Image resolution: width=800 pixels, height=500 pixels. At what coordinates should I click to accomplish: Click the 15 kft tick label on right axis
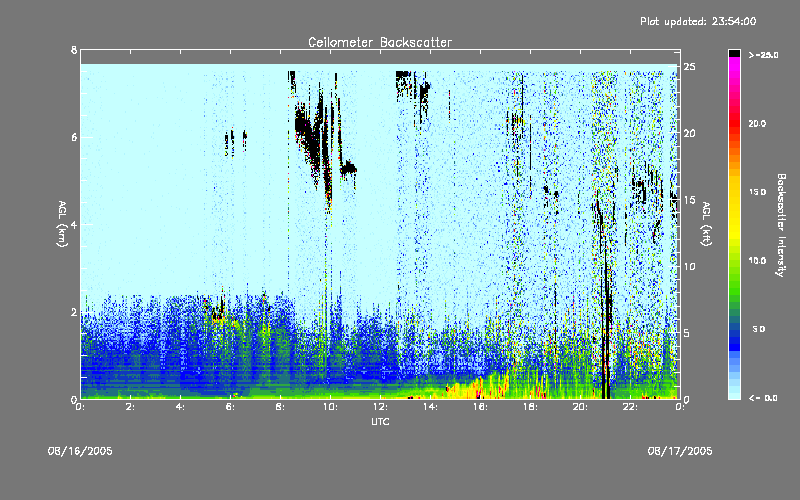(689, 200)
